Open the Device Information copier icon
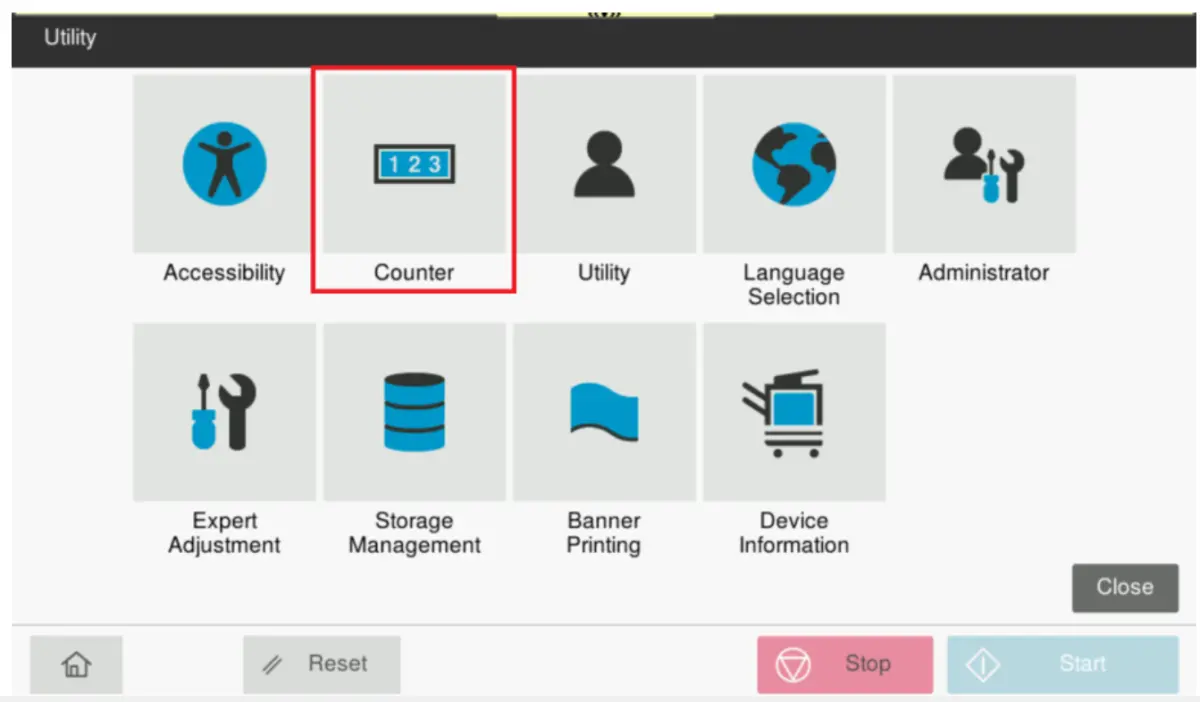Image resolution: width=1200 pixels, height=702 pixels. pyautogui.click(x=794, y=411)
